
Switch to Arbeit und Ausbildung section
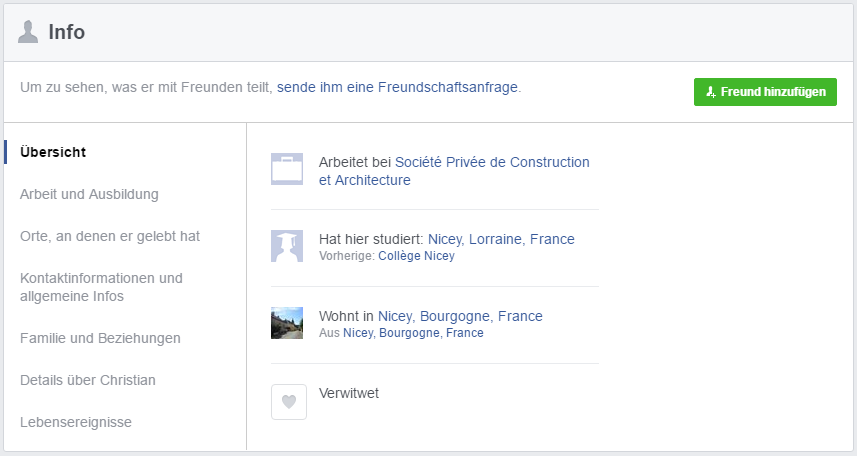click(89, 194)
